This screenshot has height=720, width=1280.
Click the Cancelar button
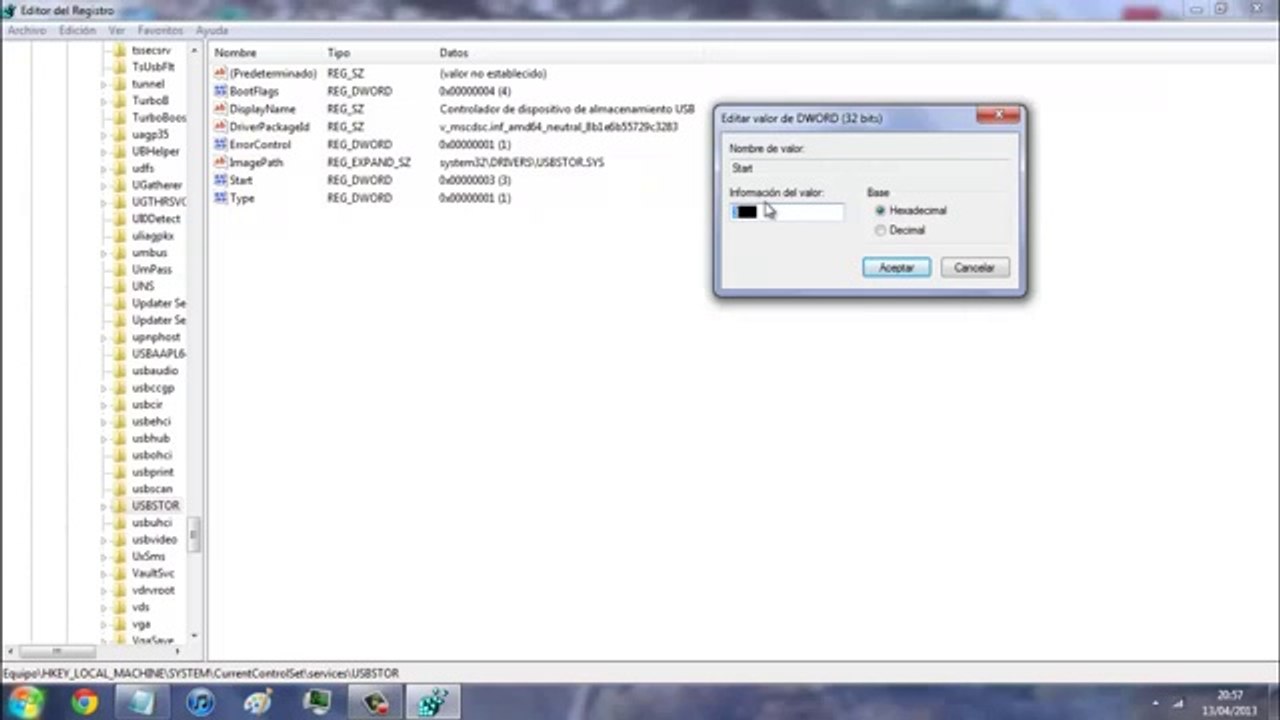[x=974, y=268]
